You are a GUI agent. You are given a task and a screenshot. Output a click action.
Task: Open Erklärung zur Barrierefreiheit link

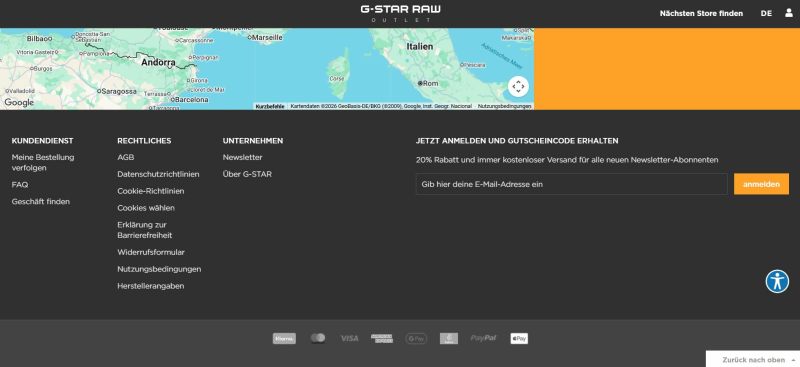click(x=145, y=230)
